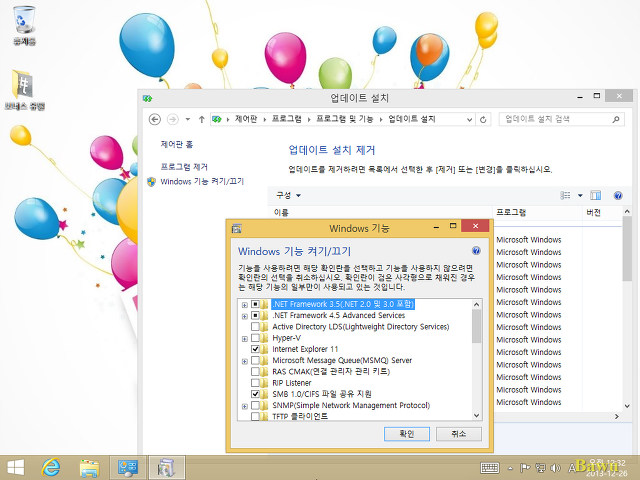
Task: Open help in update install window
Action: [618, 196]
